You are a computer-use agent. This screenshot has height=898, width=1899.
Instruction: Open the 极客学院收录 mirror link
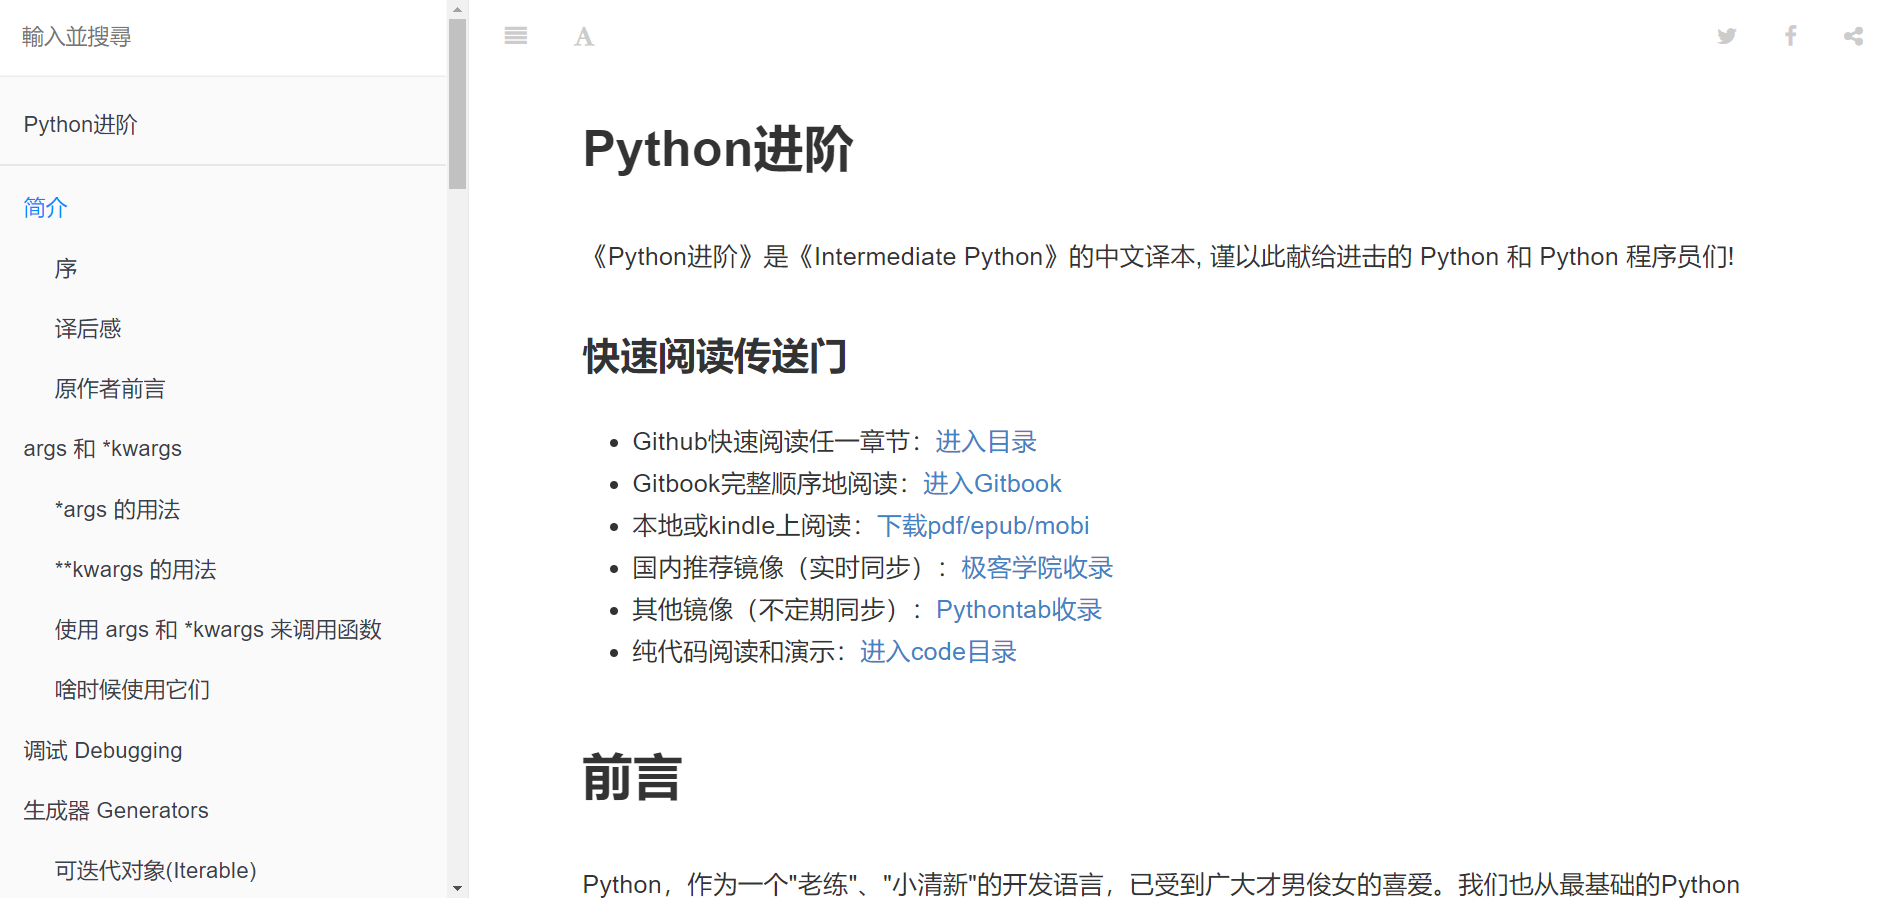click(x=1037, y=568)
